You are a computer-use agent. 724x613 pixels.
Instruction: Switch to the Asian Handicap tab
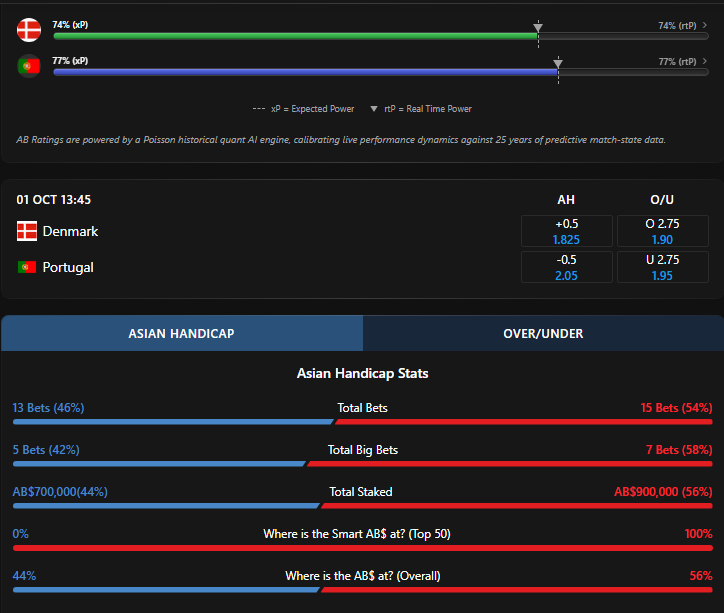tap(182, 333)
